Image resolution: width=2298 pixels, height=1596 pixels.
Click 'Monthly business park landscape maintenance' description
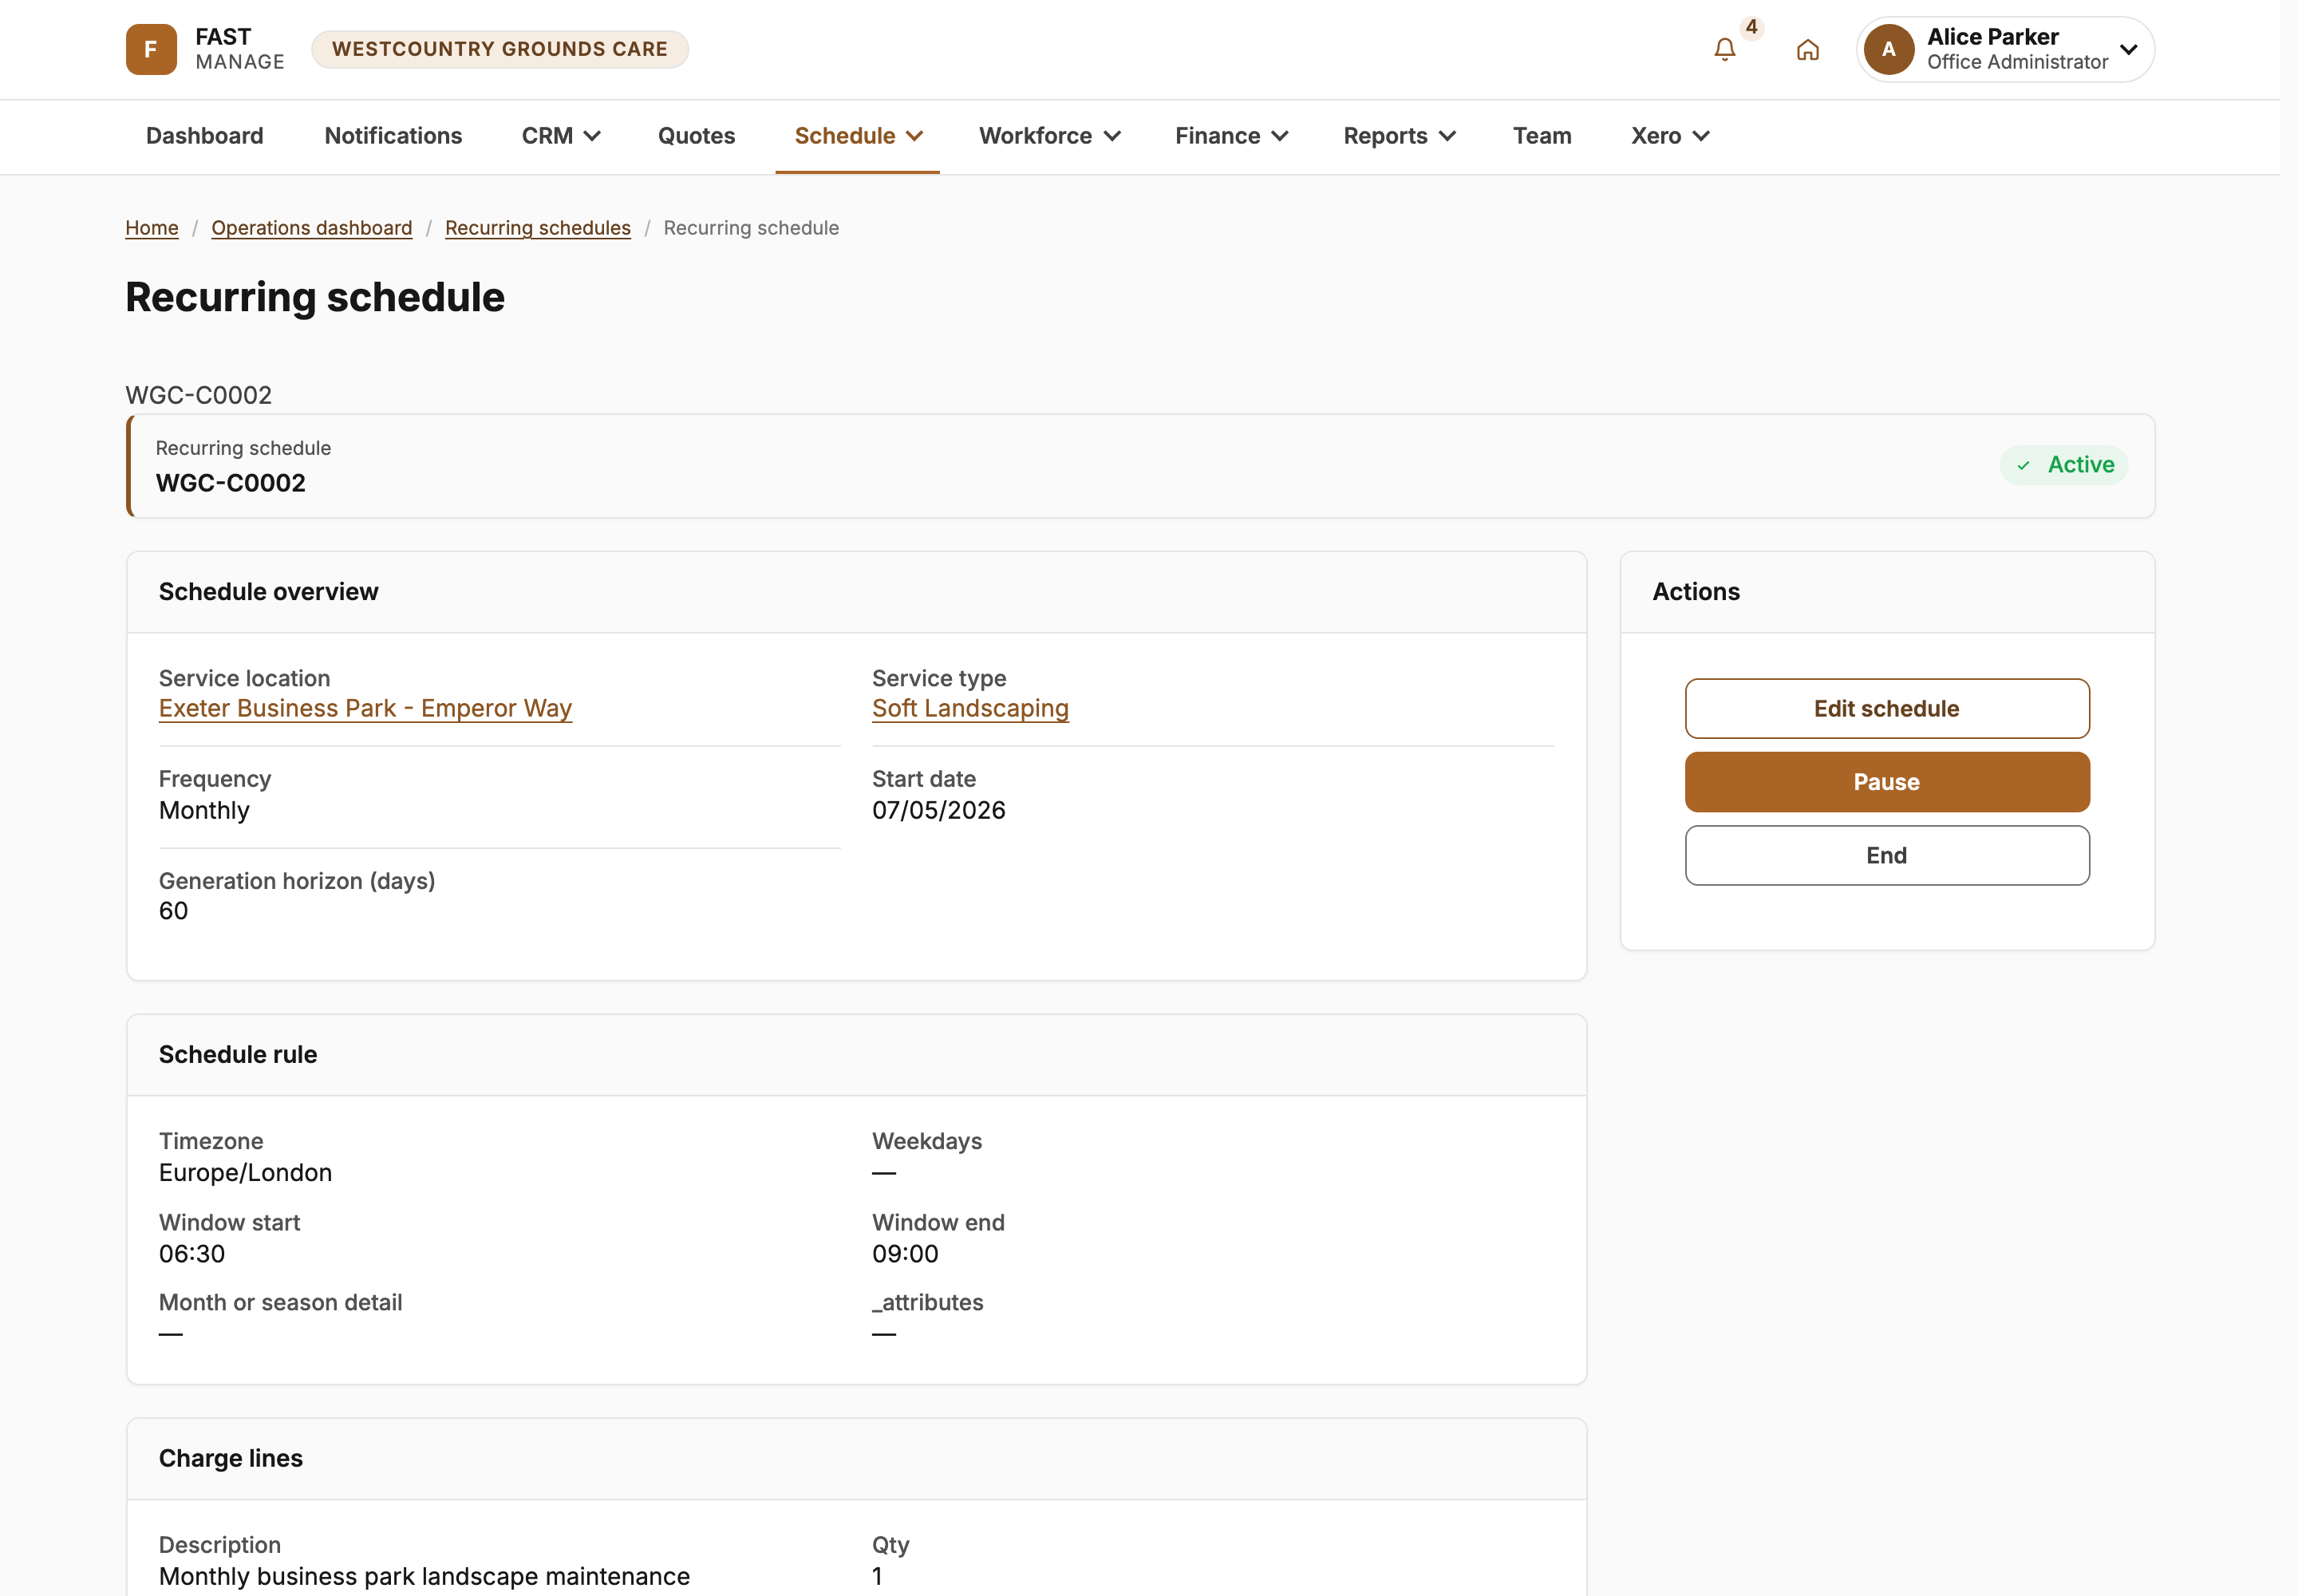424,1577
